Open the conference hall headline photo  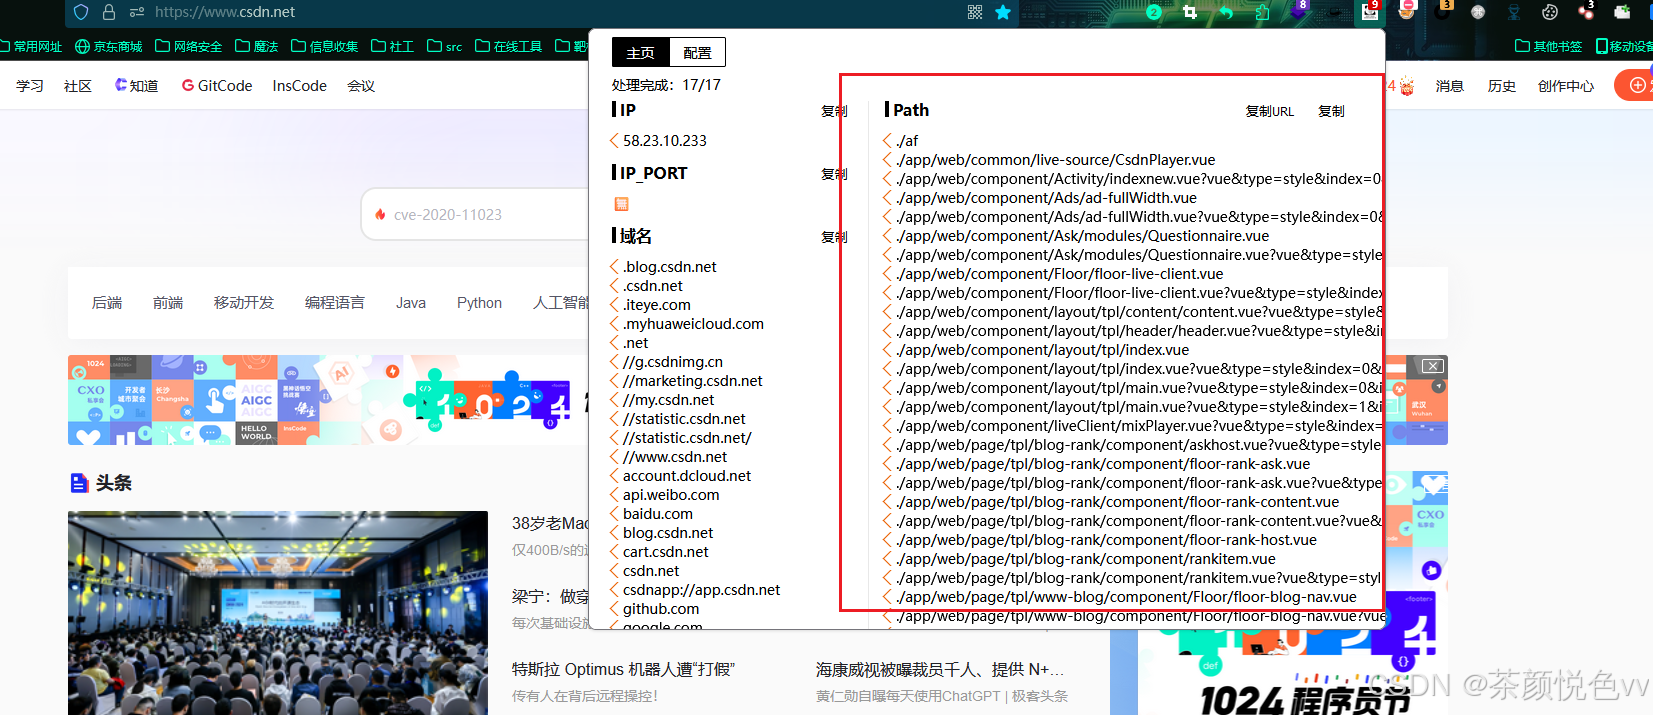coord(278,613)
